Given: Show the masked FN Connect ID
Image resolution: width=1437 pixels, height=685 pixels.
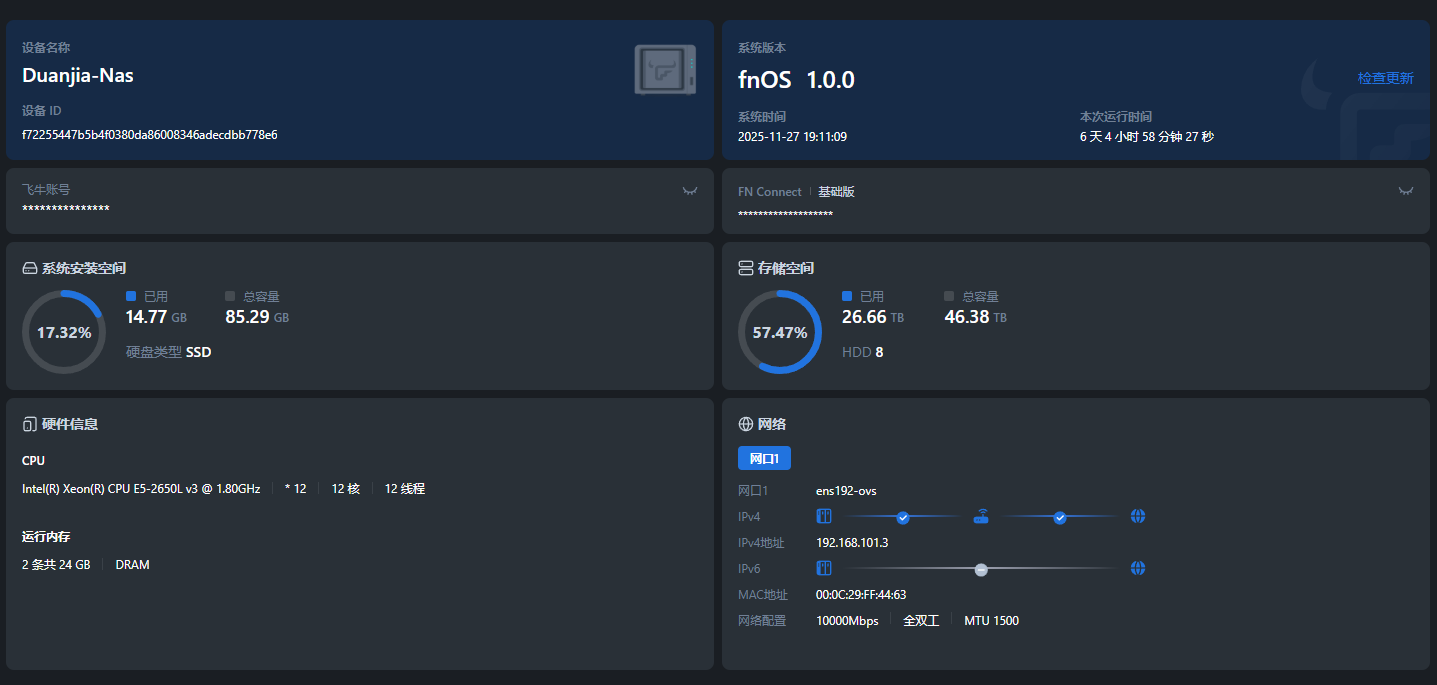Looking at the screenshot, I should [1406, 191].
